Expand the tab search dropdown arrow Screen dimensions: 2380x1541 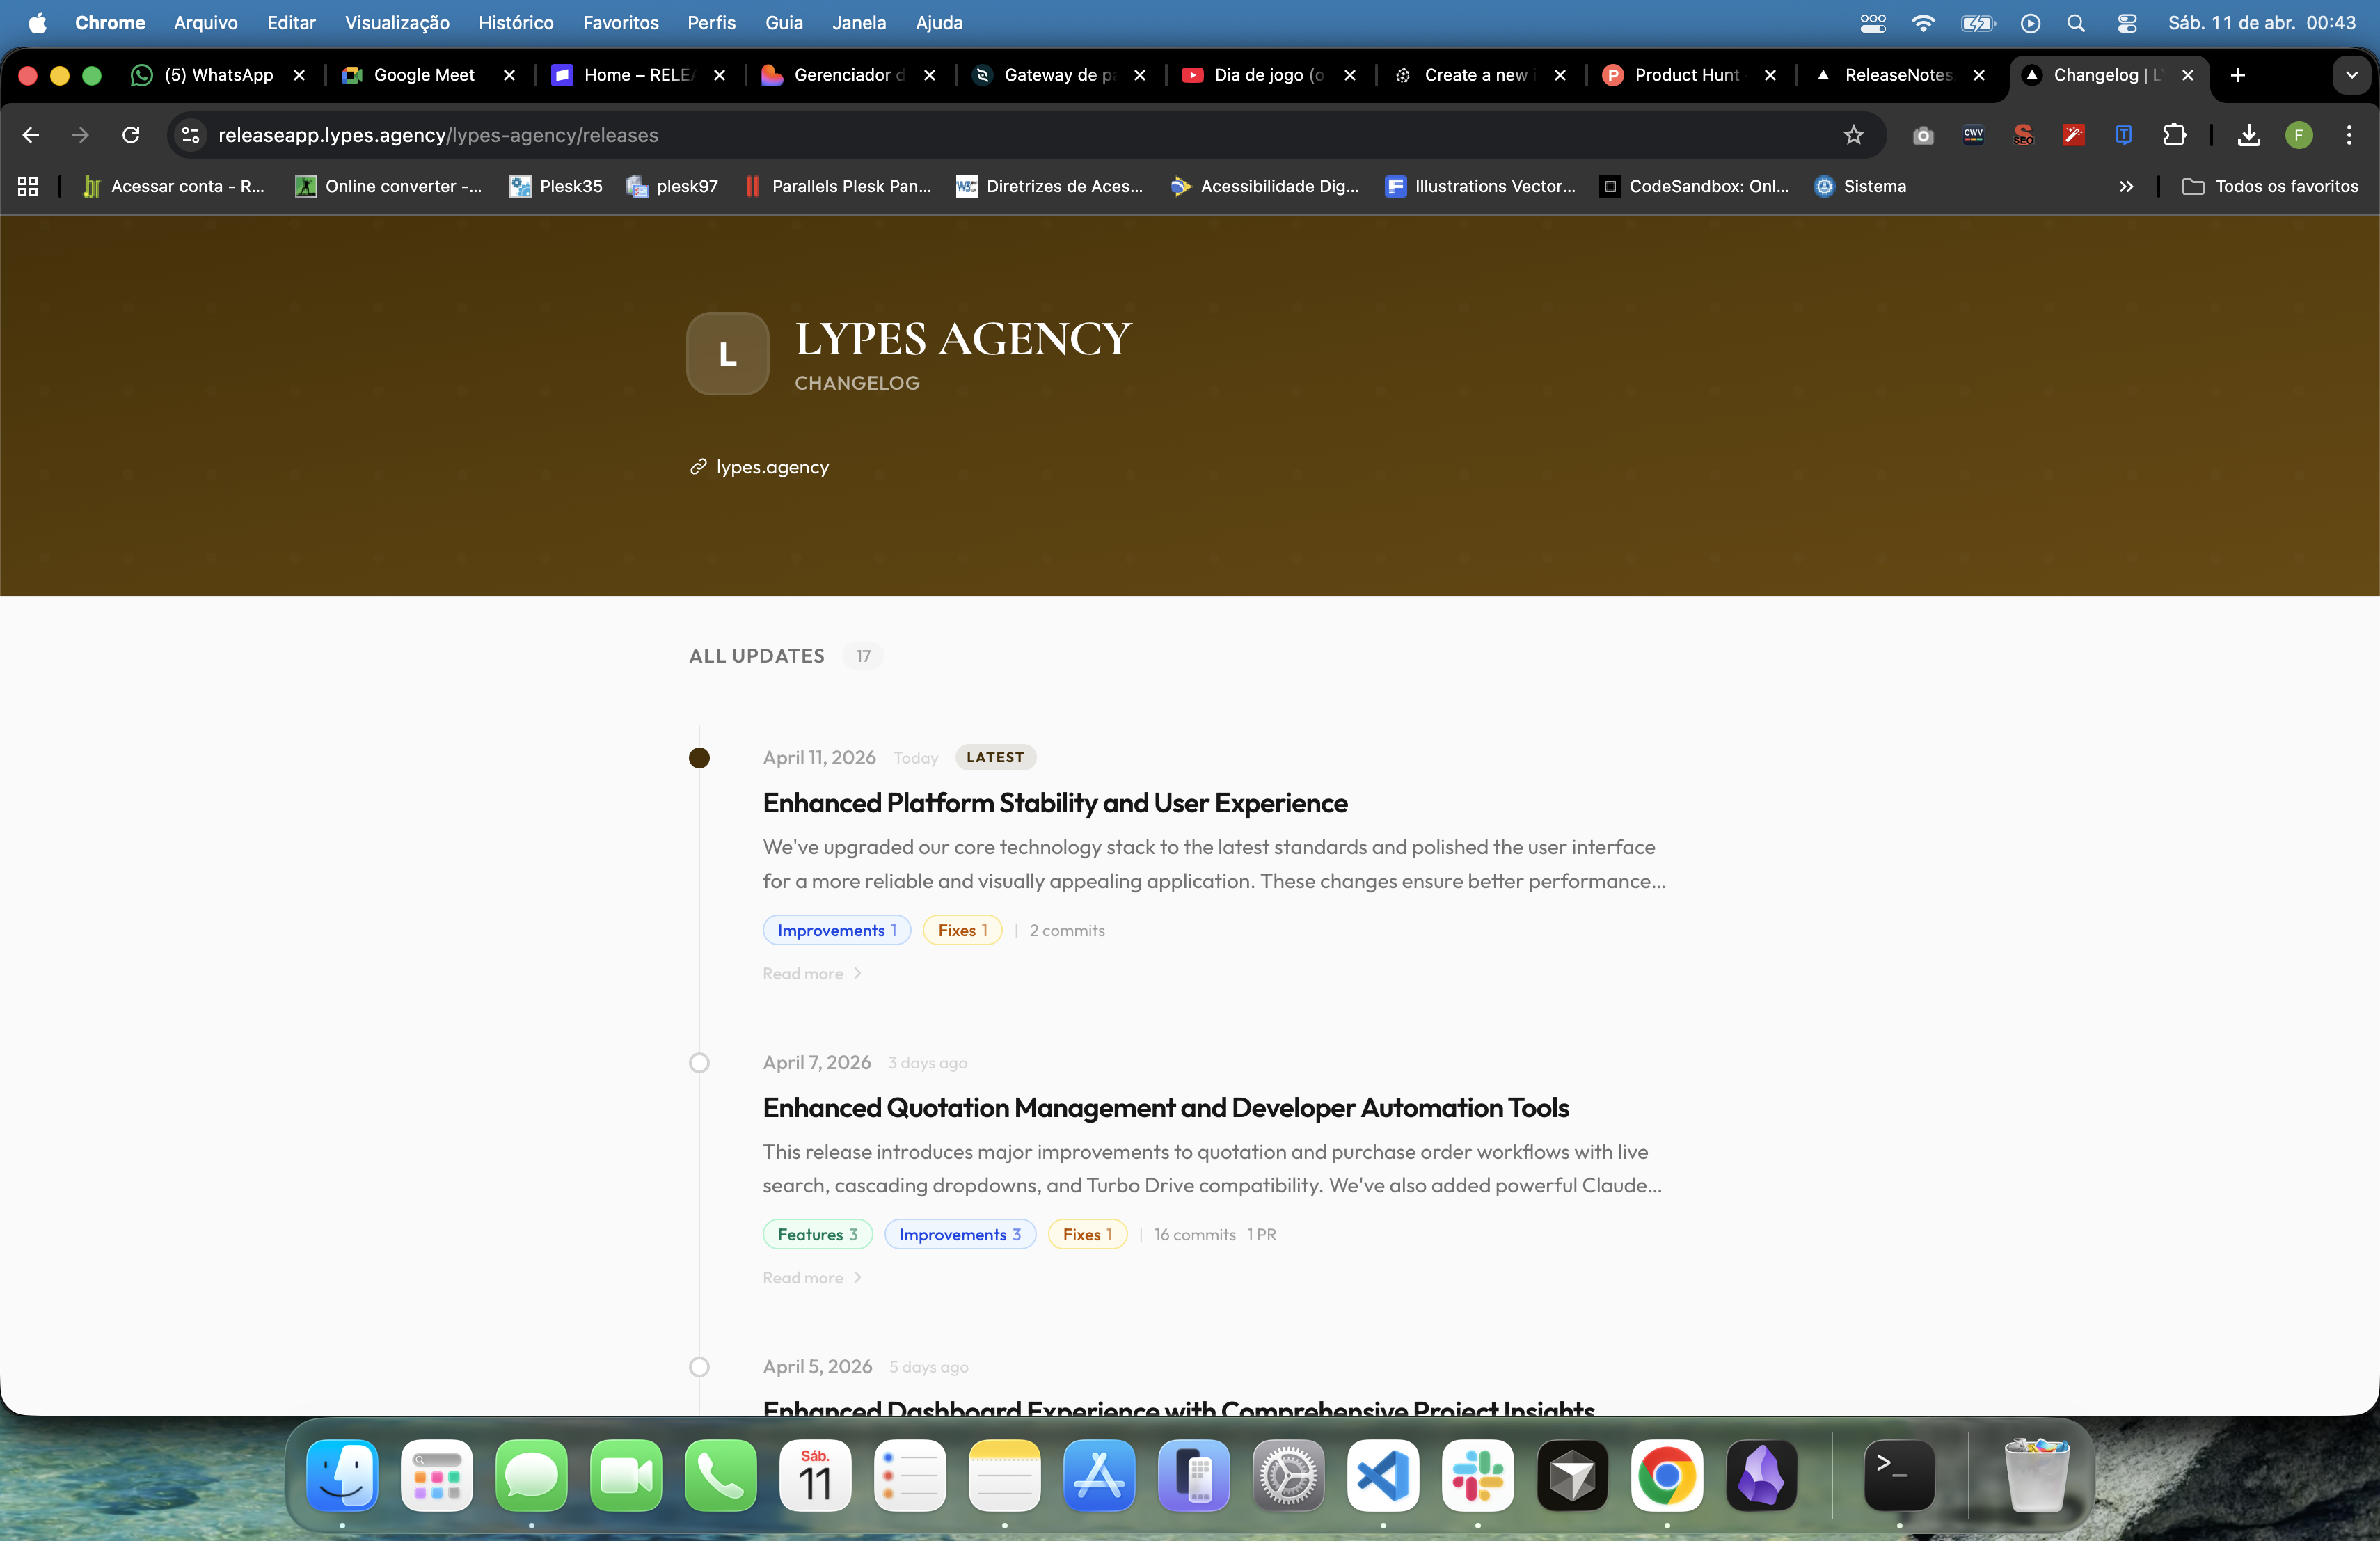coord(2351,75)
